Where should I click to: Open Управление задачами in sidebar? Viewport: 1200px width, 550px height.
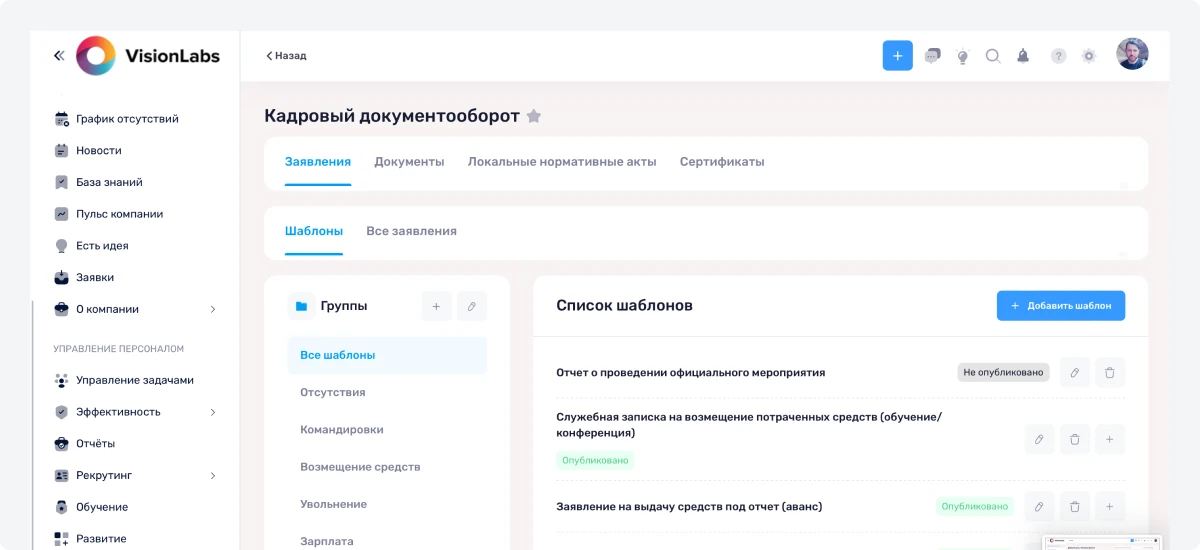pos(135,380)
